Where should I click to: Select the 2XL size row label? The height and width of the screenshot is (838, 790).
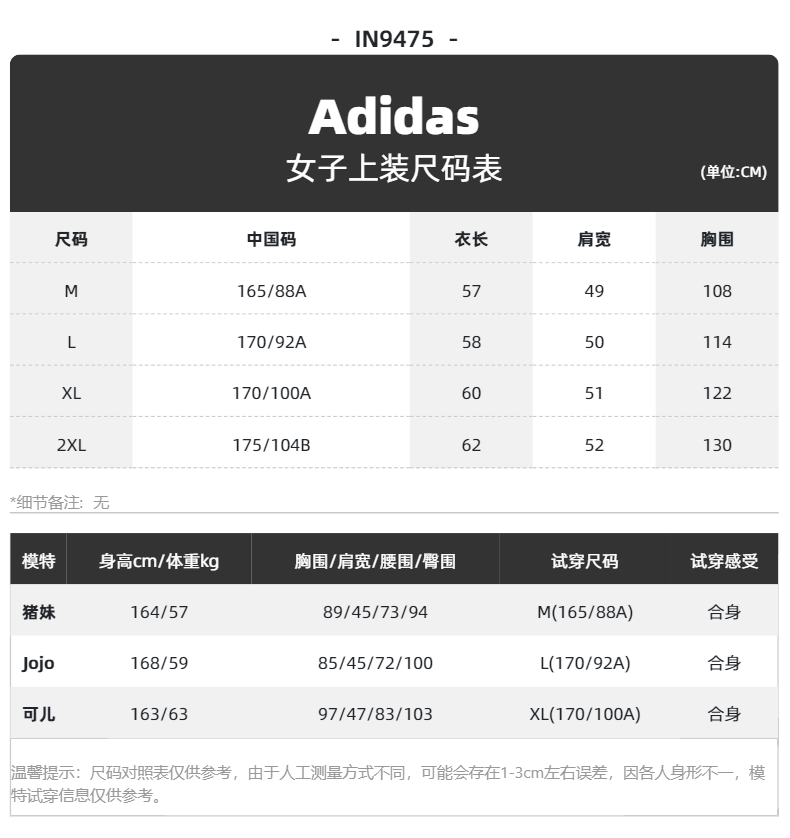71,445
